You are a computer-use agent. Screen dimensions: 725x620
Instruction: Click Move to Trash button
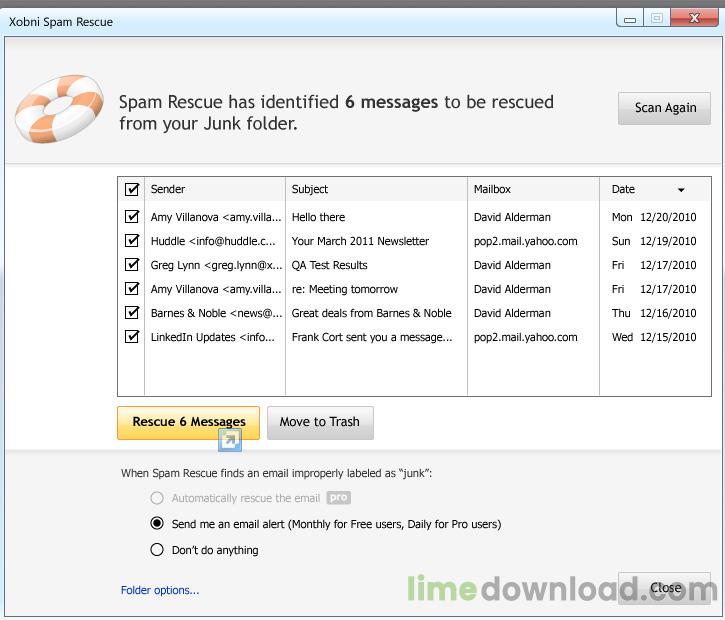tap(320, 423)
